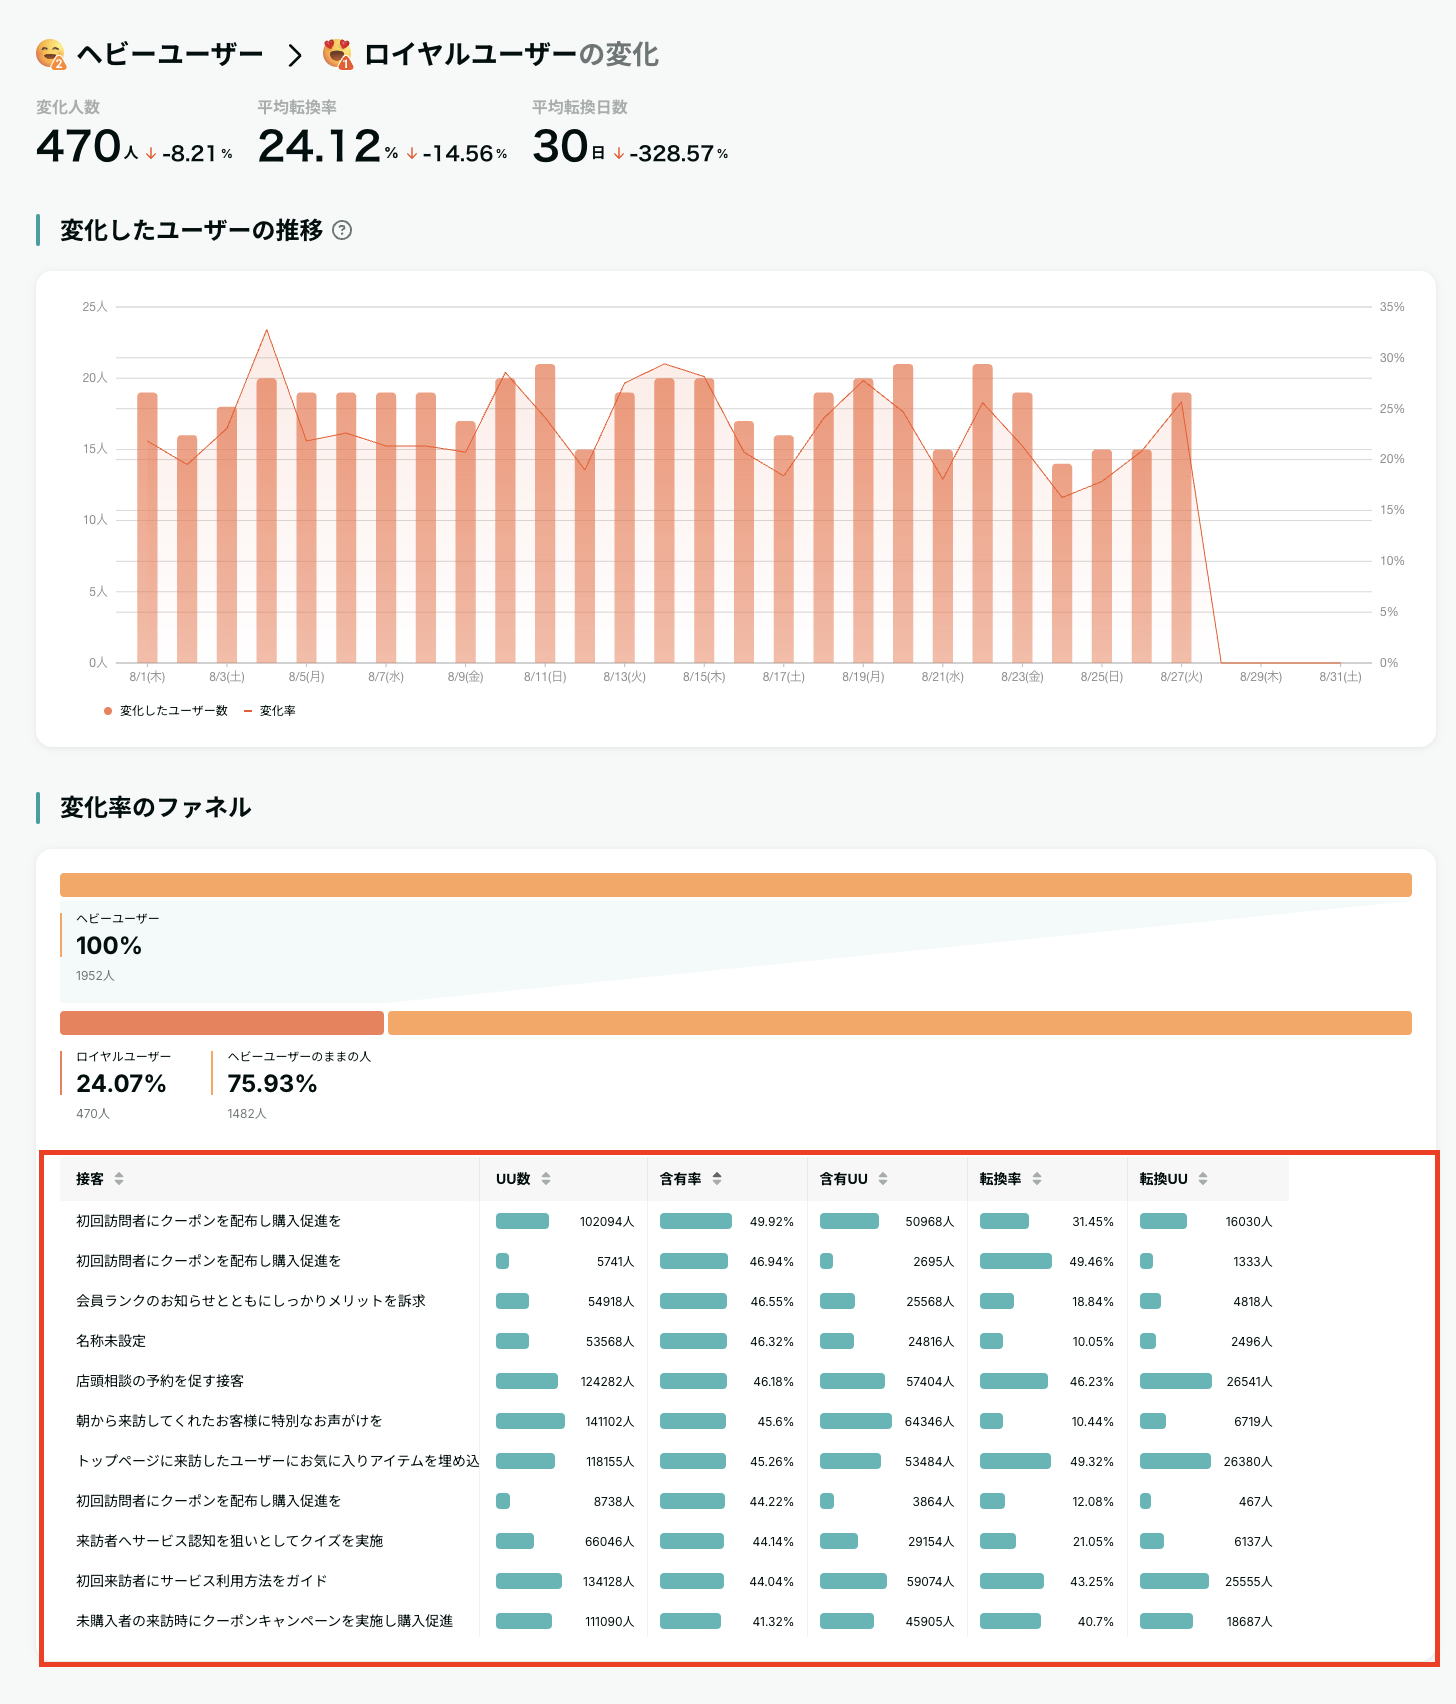
Task: Click the breadcrumb chevron arrow in the header
Action: pyautogui.click(x=294, y=55)
